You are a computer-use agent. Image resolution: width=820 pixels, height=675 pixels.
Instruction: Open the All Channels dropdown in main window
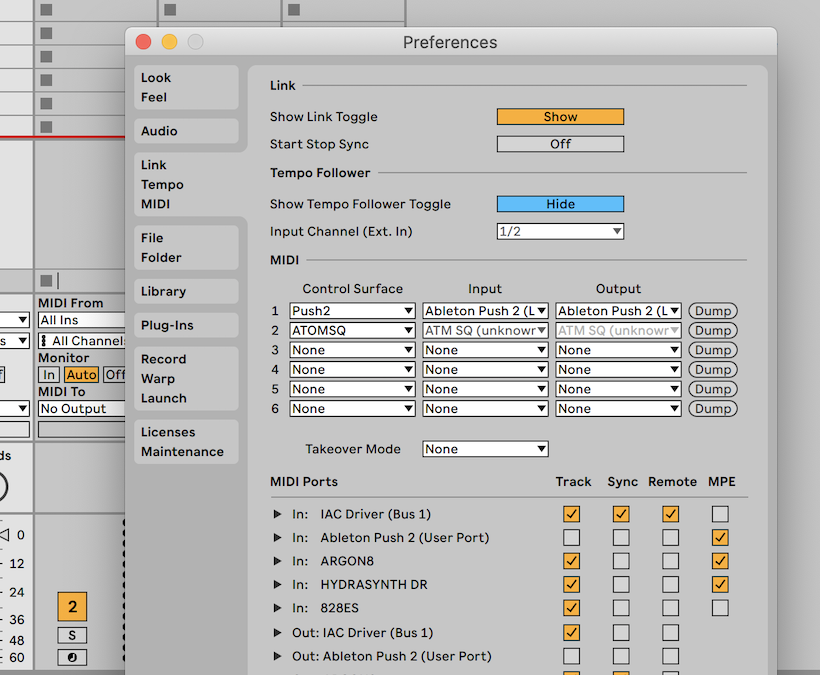point(82,341)
